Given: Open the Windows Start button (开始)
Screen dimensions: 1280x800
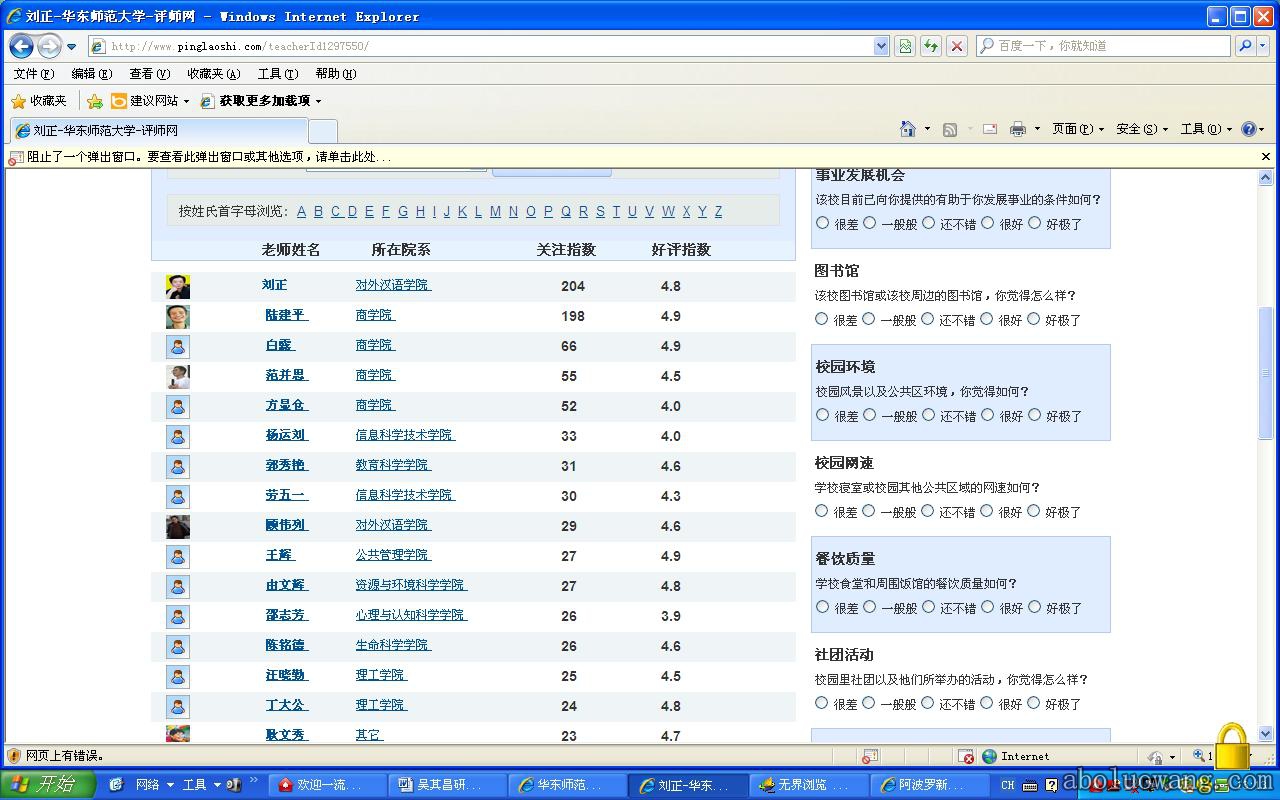Looking at the screenshot, I should pos(48,785).
